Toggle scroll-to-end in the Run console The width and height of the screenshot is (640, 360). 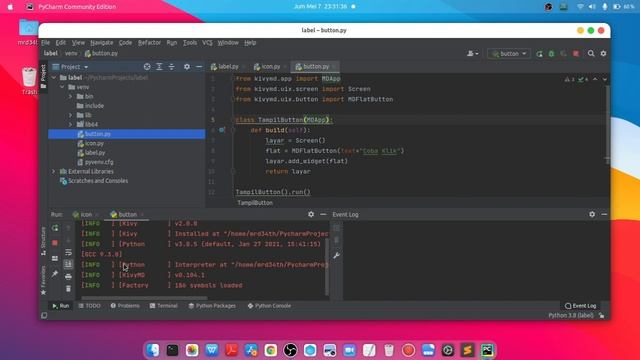click(x=68, y=264)
